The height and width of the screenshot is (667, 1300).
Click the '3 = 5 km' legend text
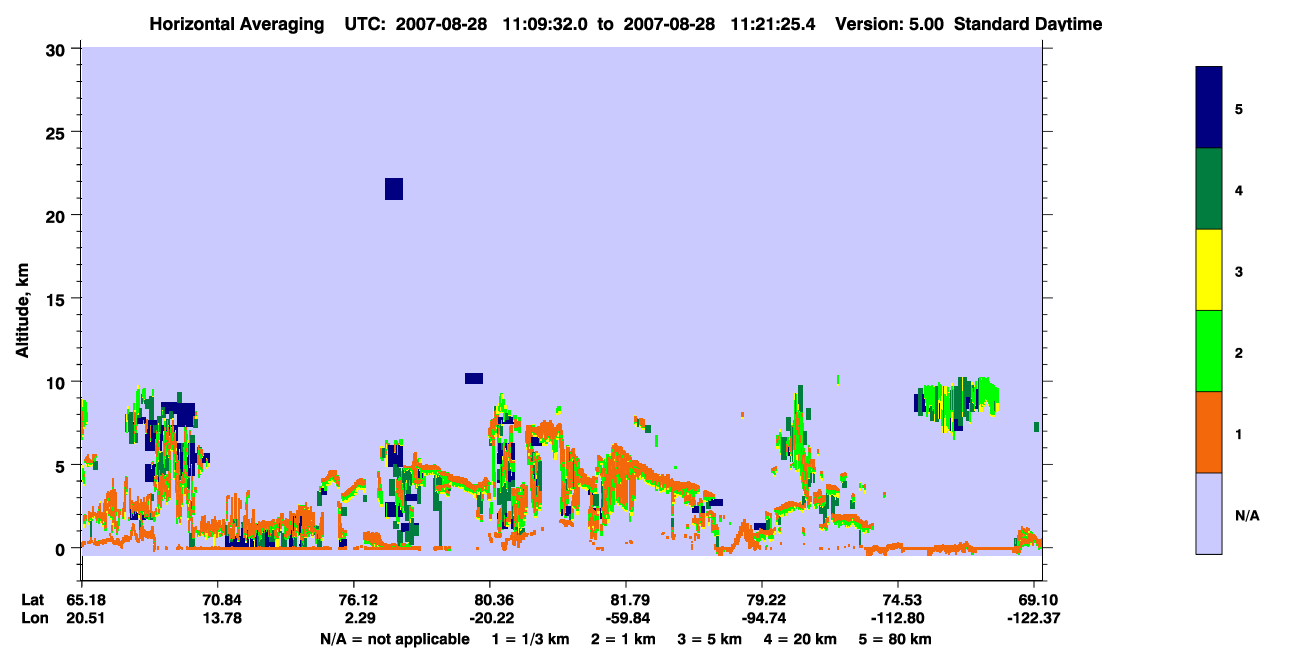pyautogui.click(x=710, y=639)
